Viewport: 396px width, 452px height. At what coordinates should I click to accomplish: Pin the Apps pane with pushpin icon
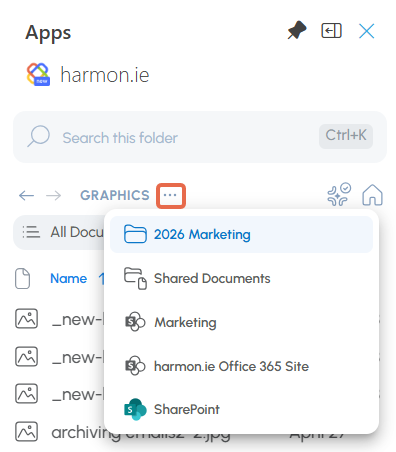[297, 31]
